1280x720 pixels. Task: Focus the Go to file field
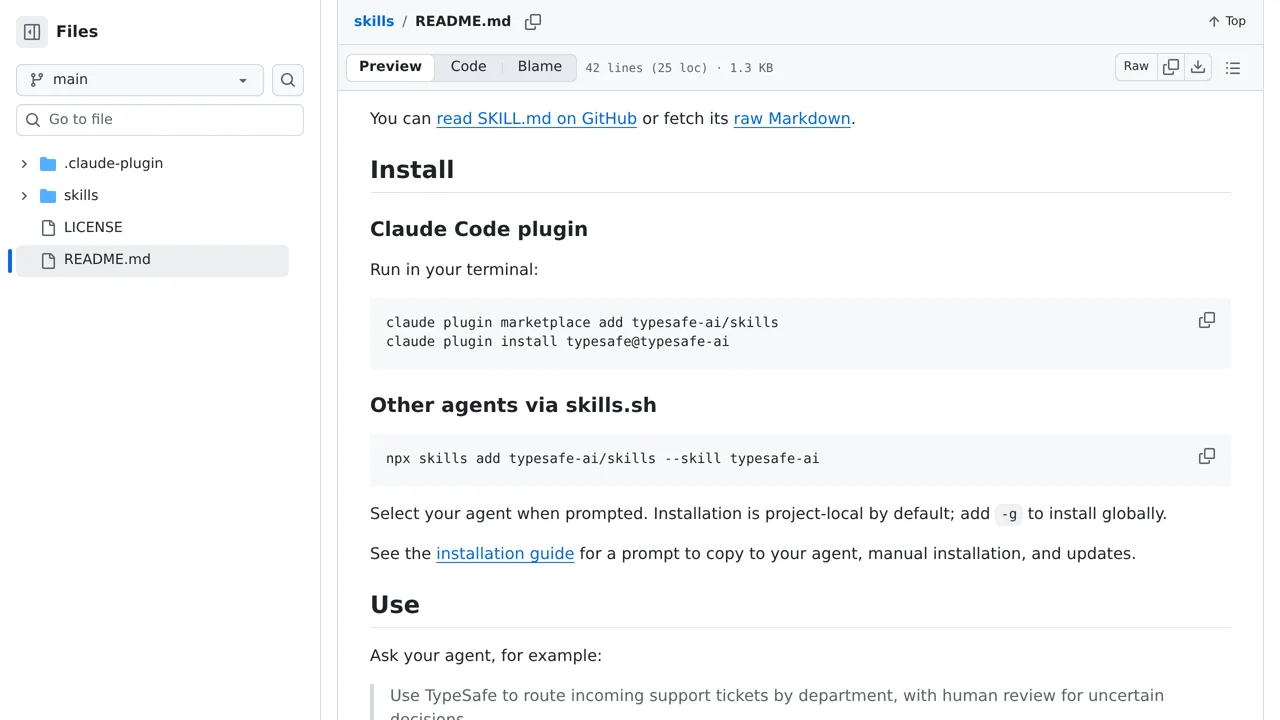pos(160,120)
